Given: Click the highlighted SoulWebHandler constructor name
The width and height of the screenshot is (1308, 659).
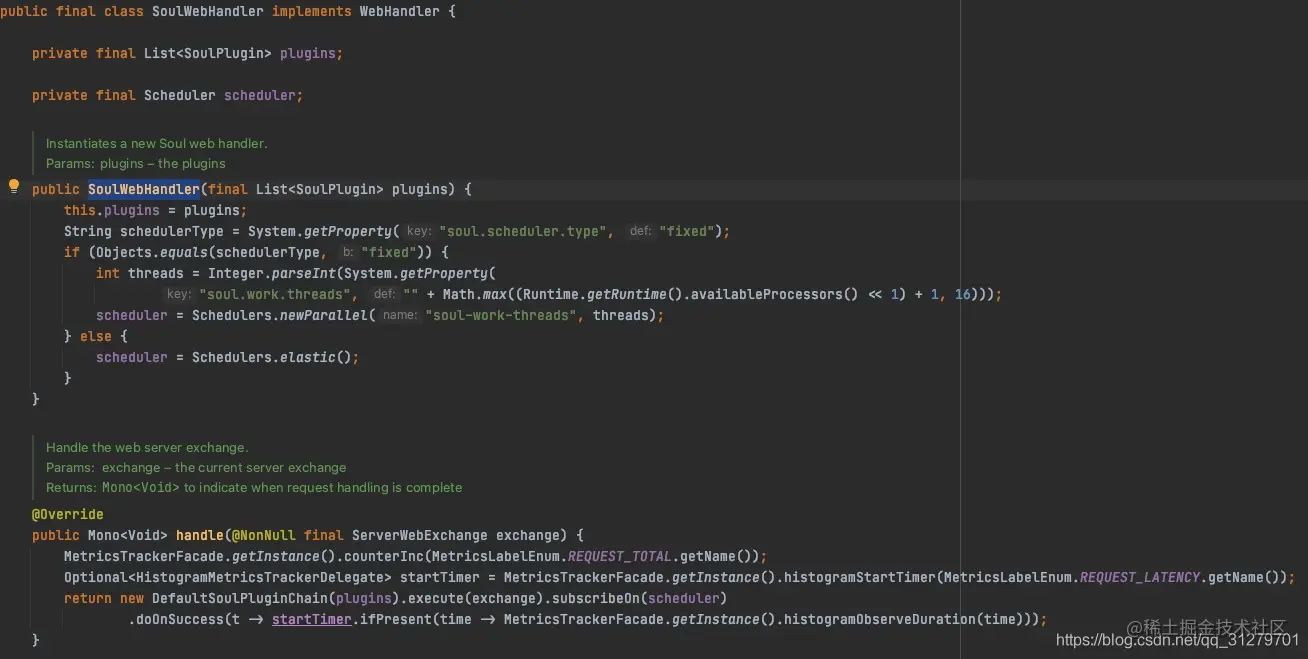Looking at the screenshot, I should pos(144,189).
